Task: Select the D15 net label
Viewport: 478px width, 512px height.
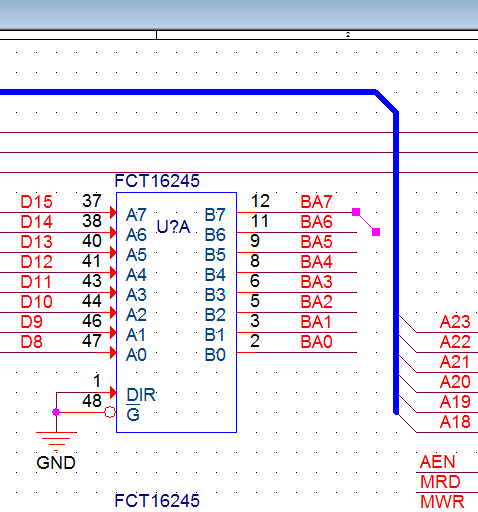Action: coord(36,202)
